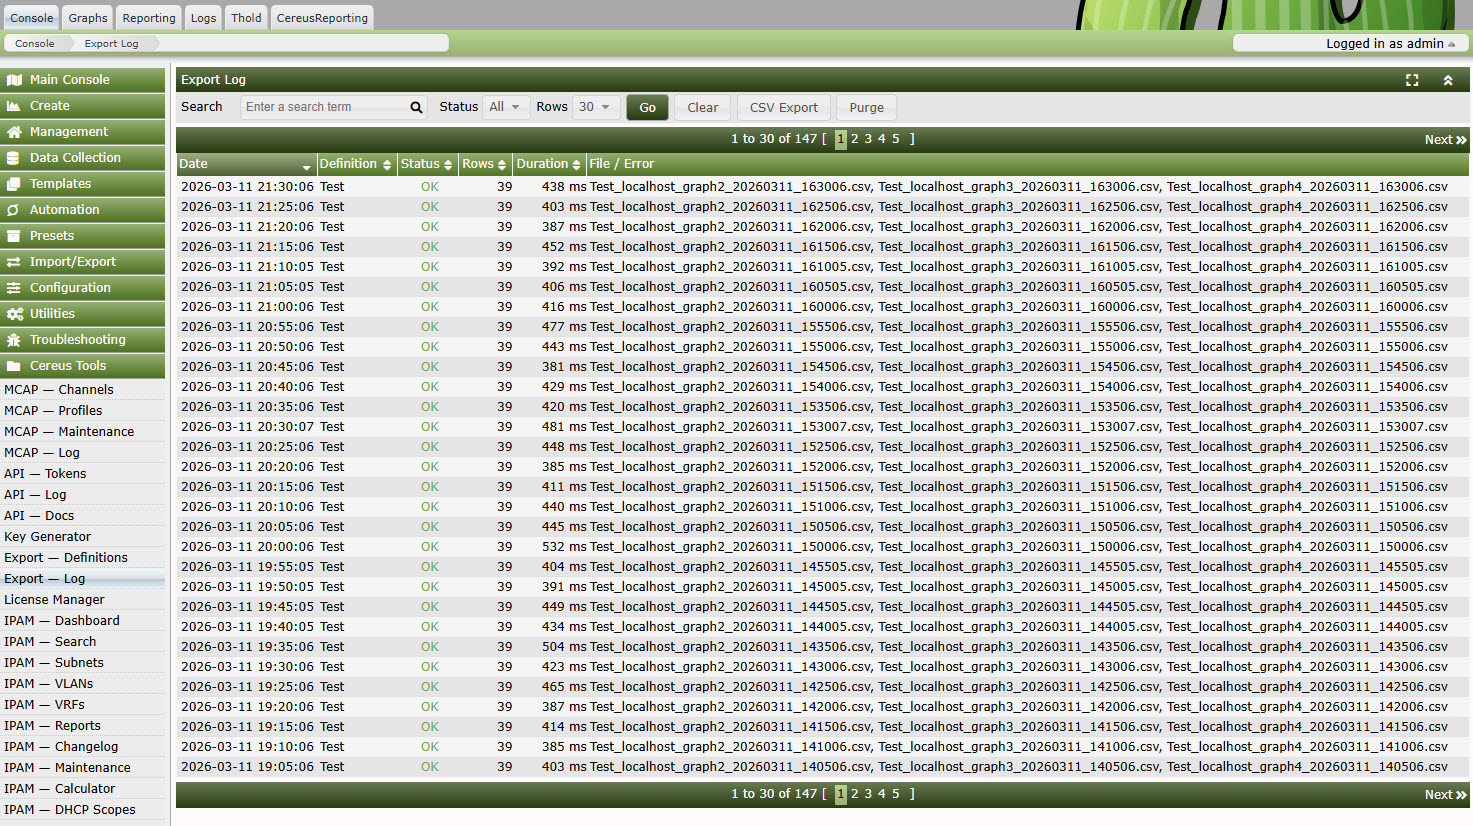
Task: Click the magnifier icon in the search box
Action: 415,107
